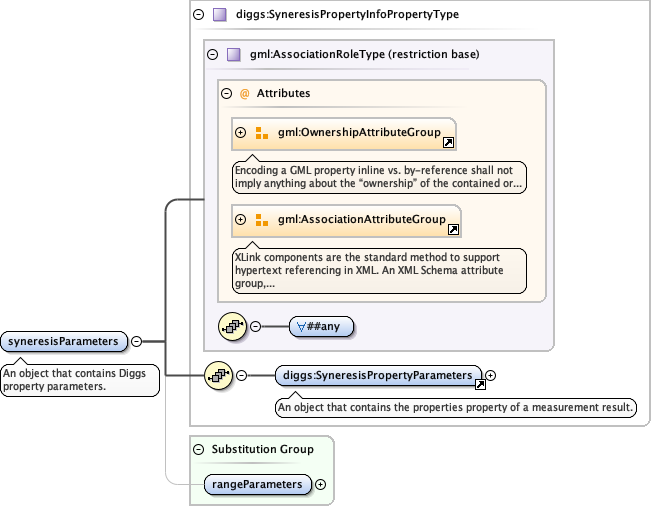Expand the rangeParameters element
Screen dimensions: 652x507
tap(320, 484)
